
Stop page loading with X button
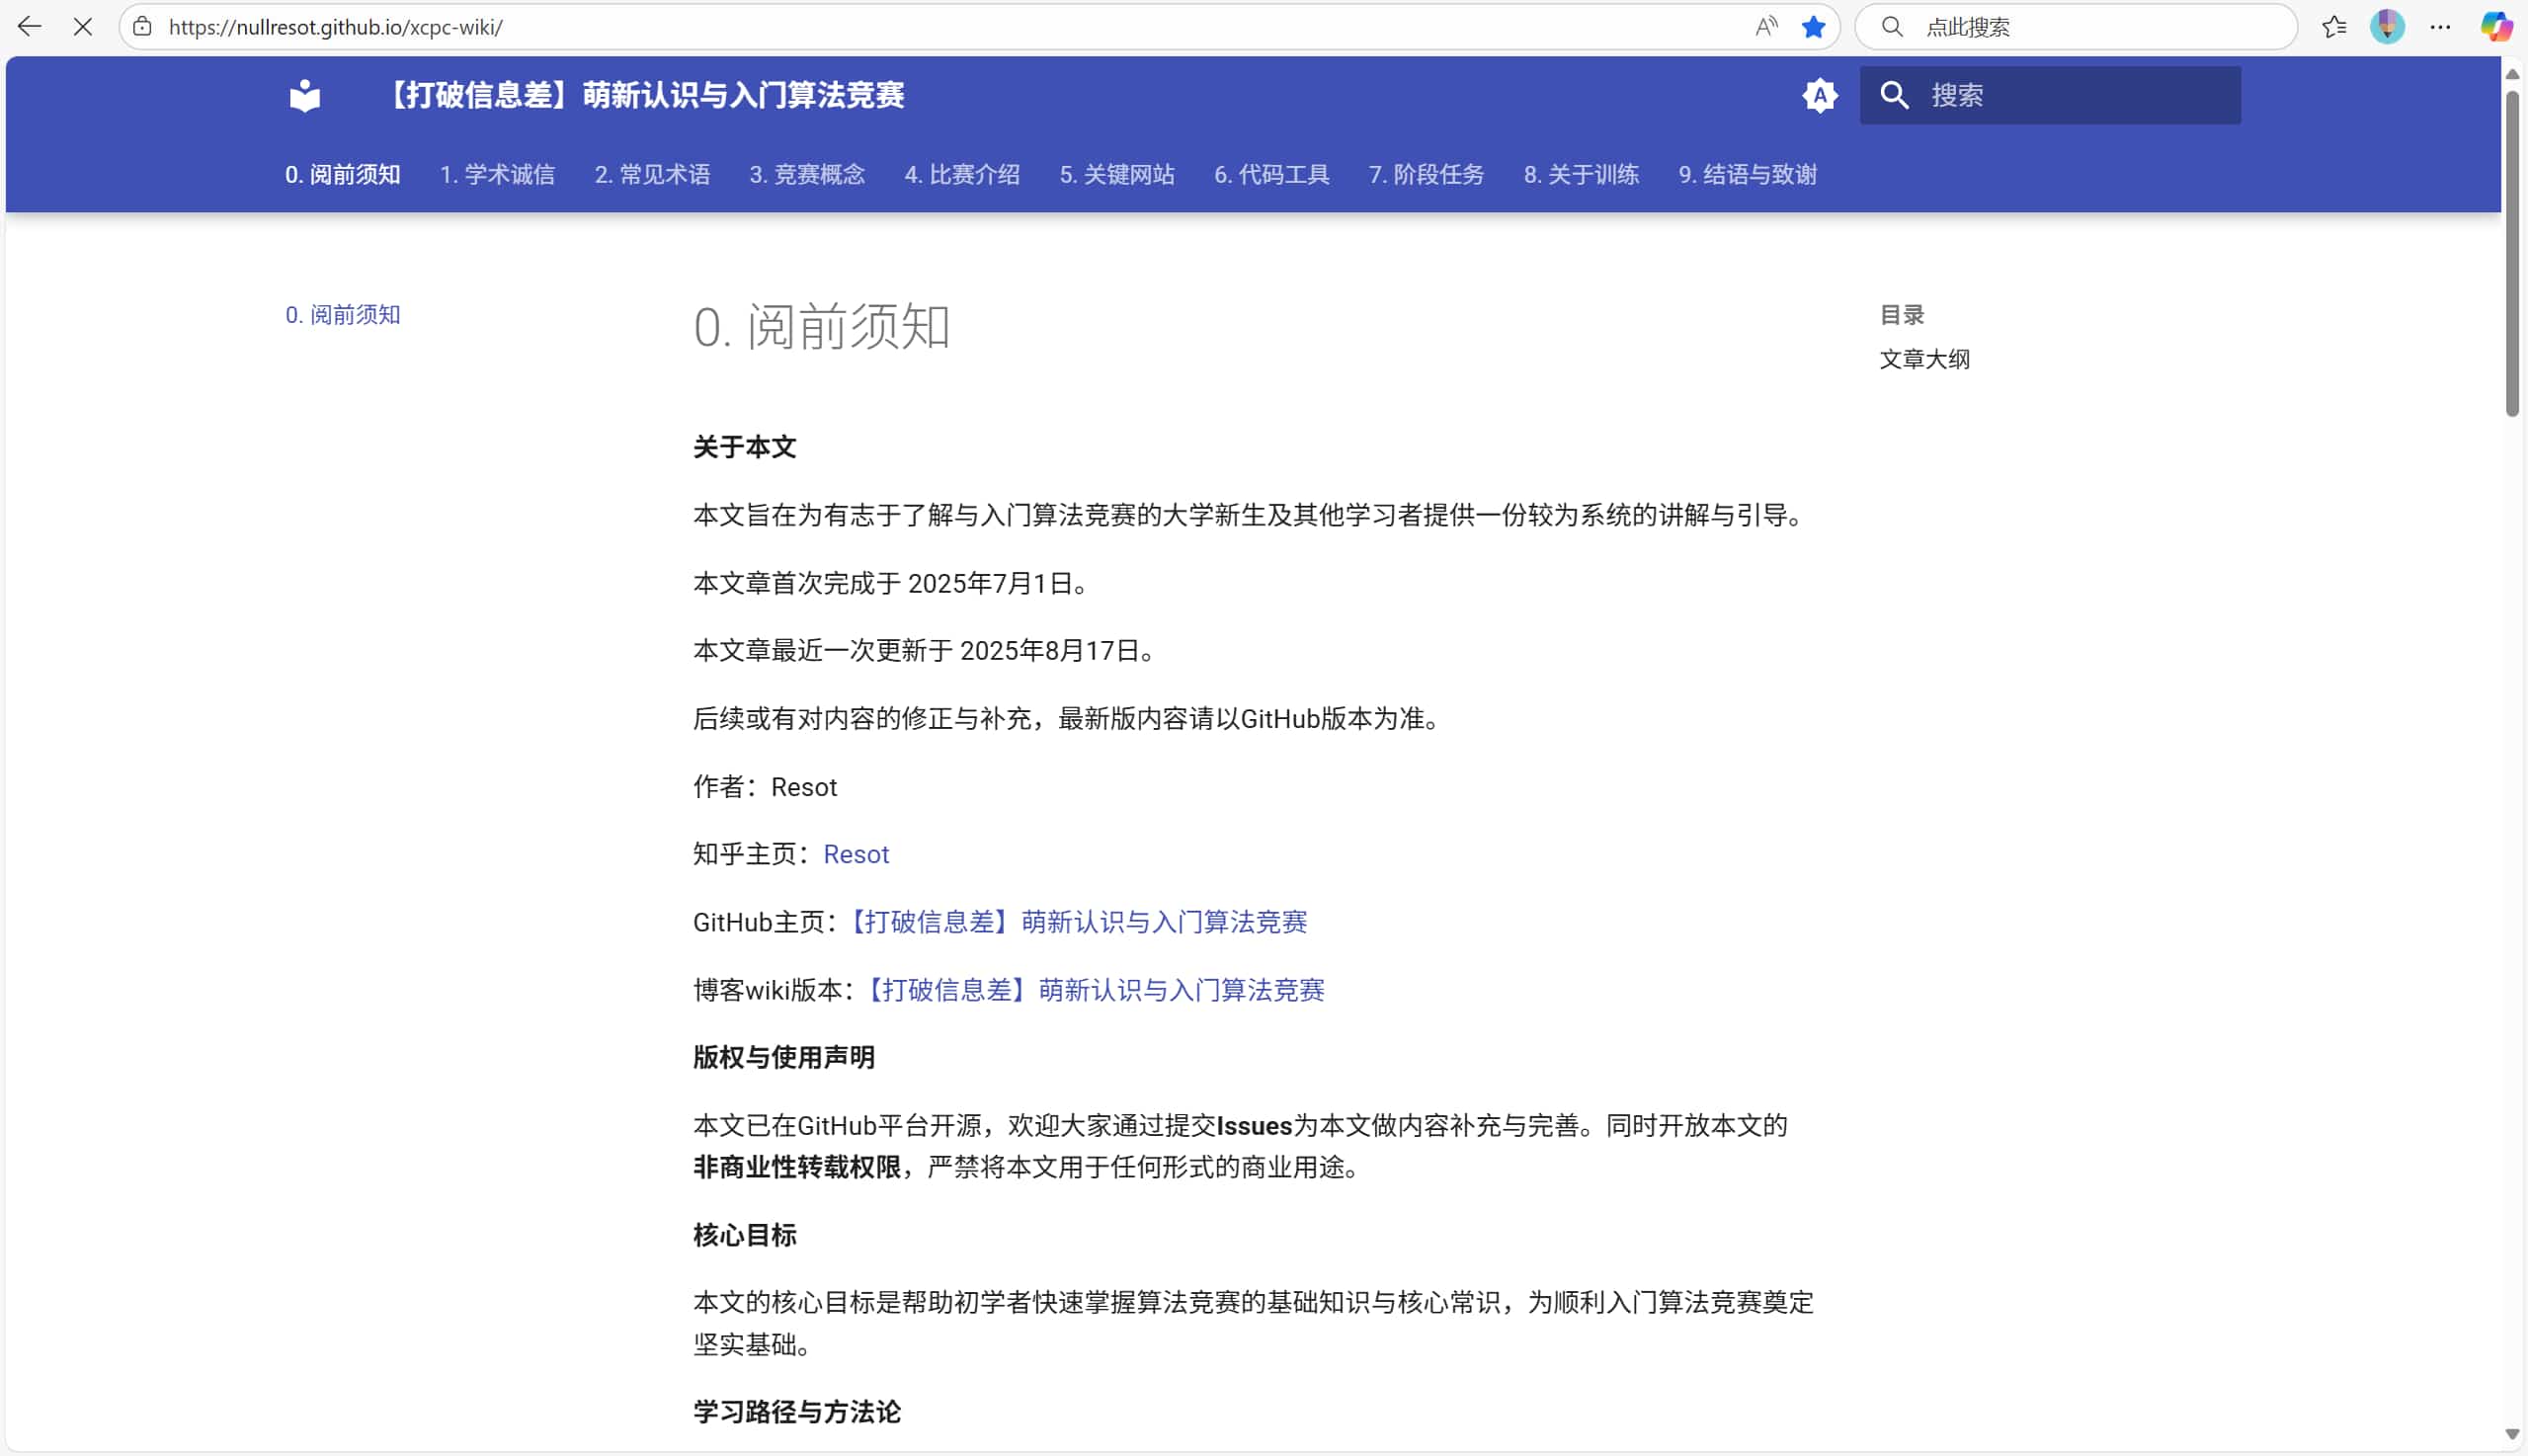click(x=83, y=27)
